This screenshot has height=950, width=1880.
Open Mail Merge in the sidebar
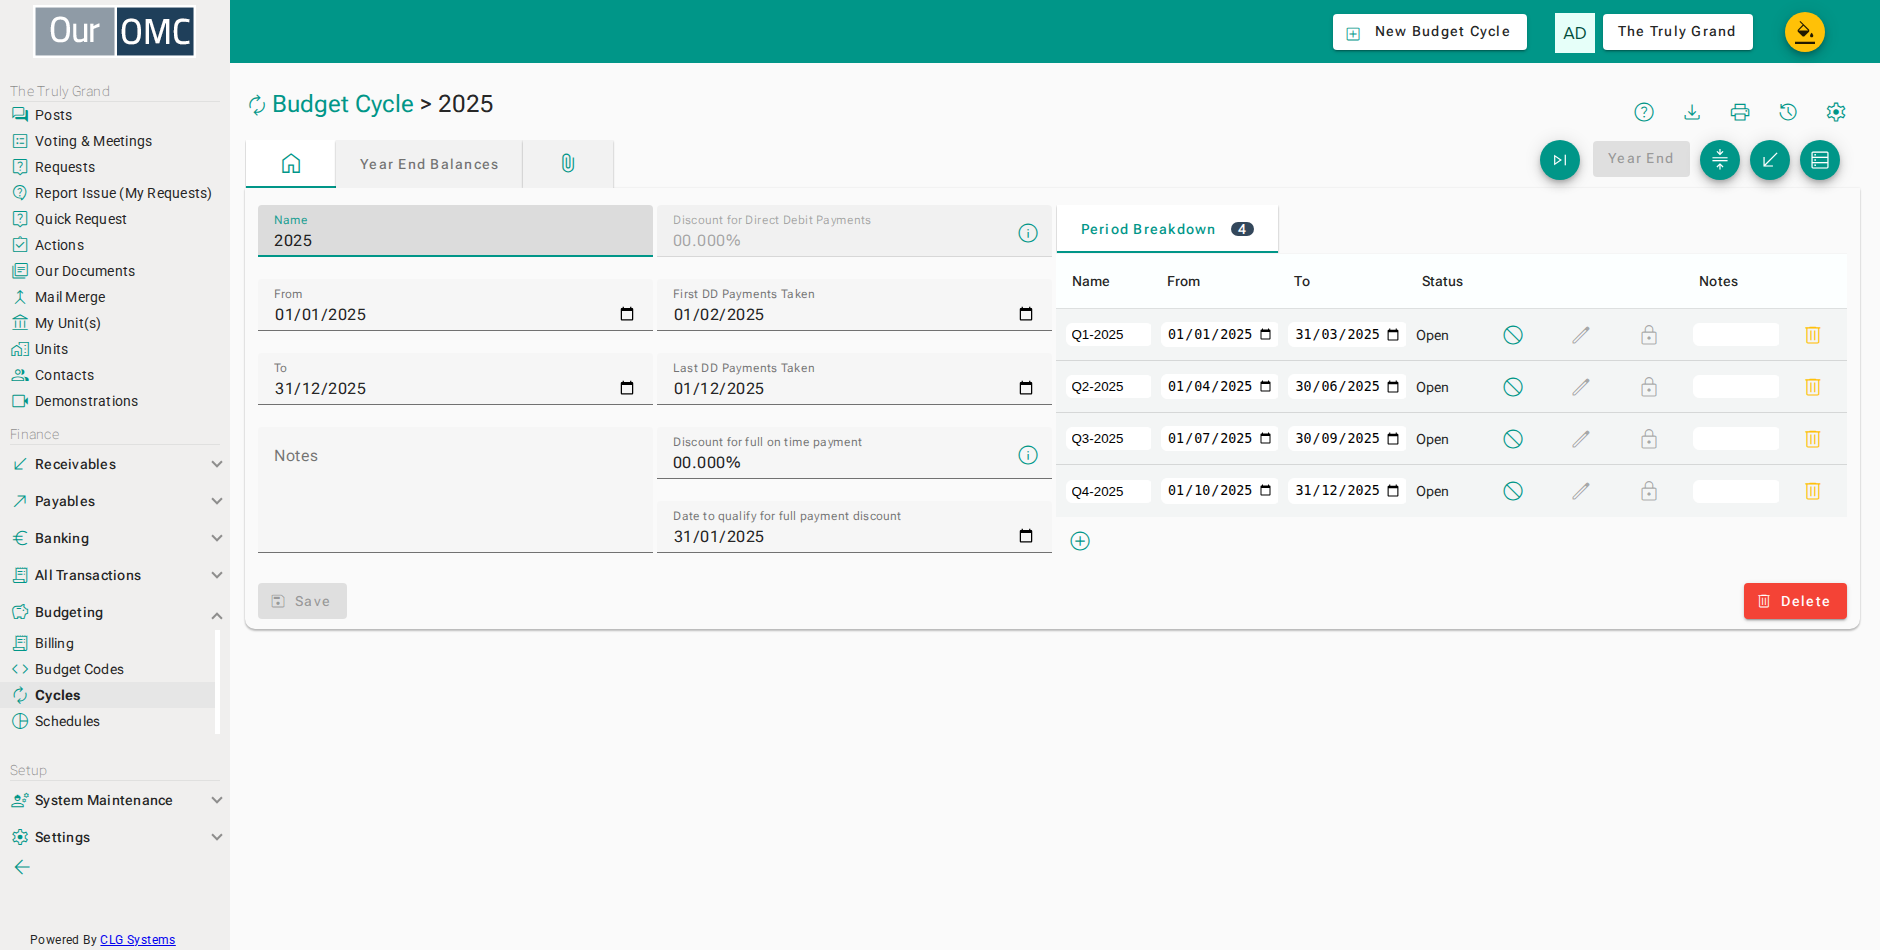point(70,297)
